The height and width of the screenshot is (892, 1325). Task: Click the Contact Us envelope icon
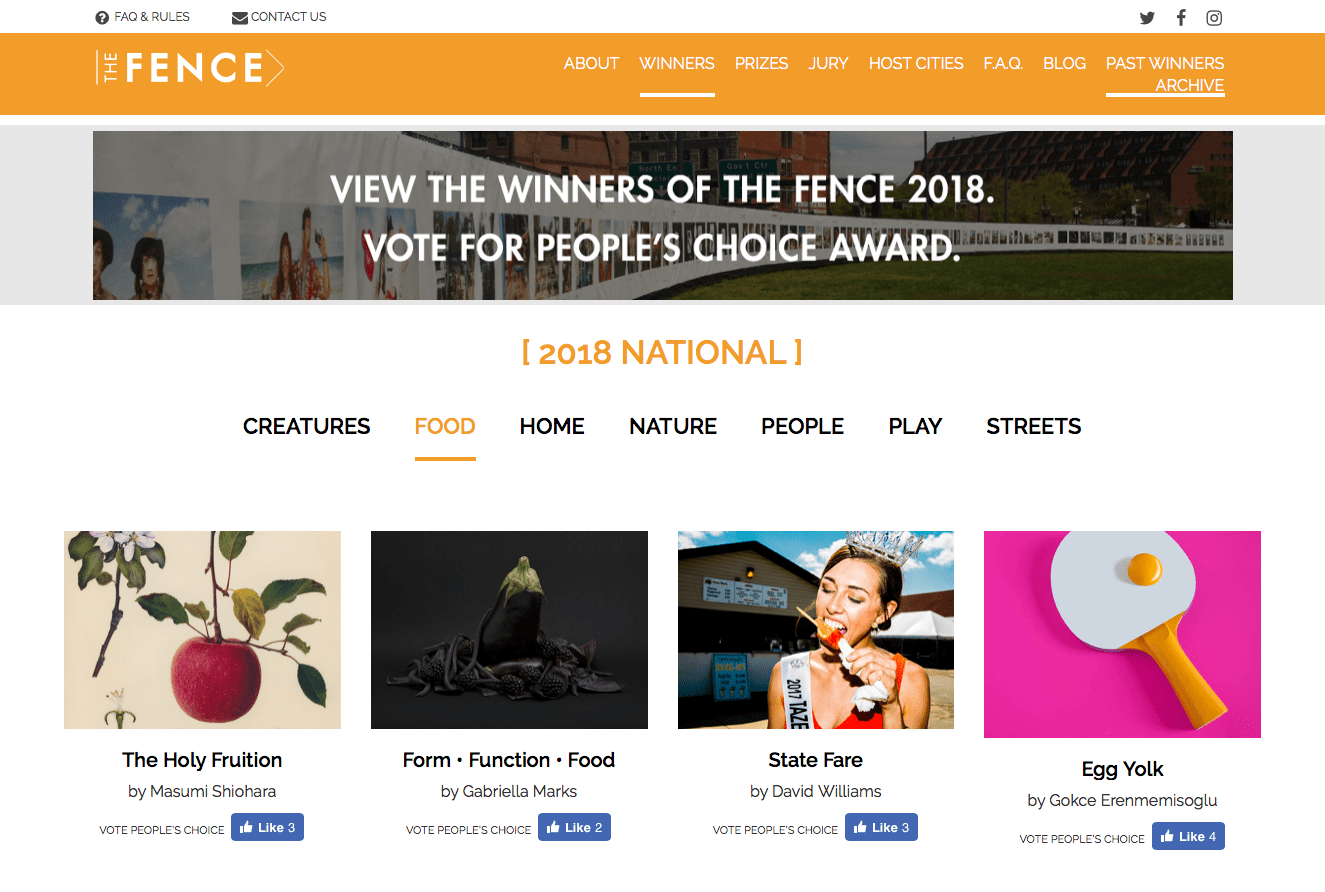[x=240, y=17]
